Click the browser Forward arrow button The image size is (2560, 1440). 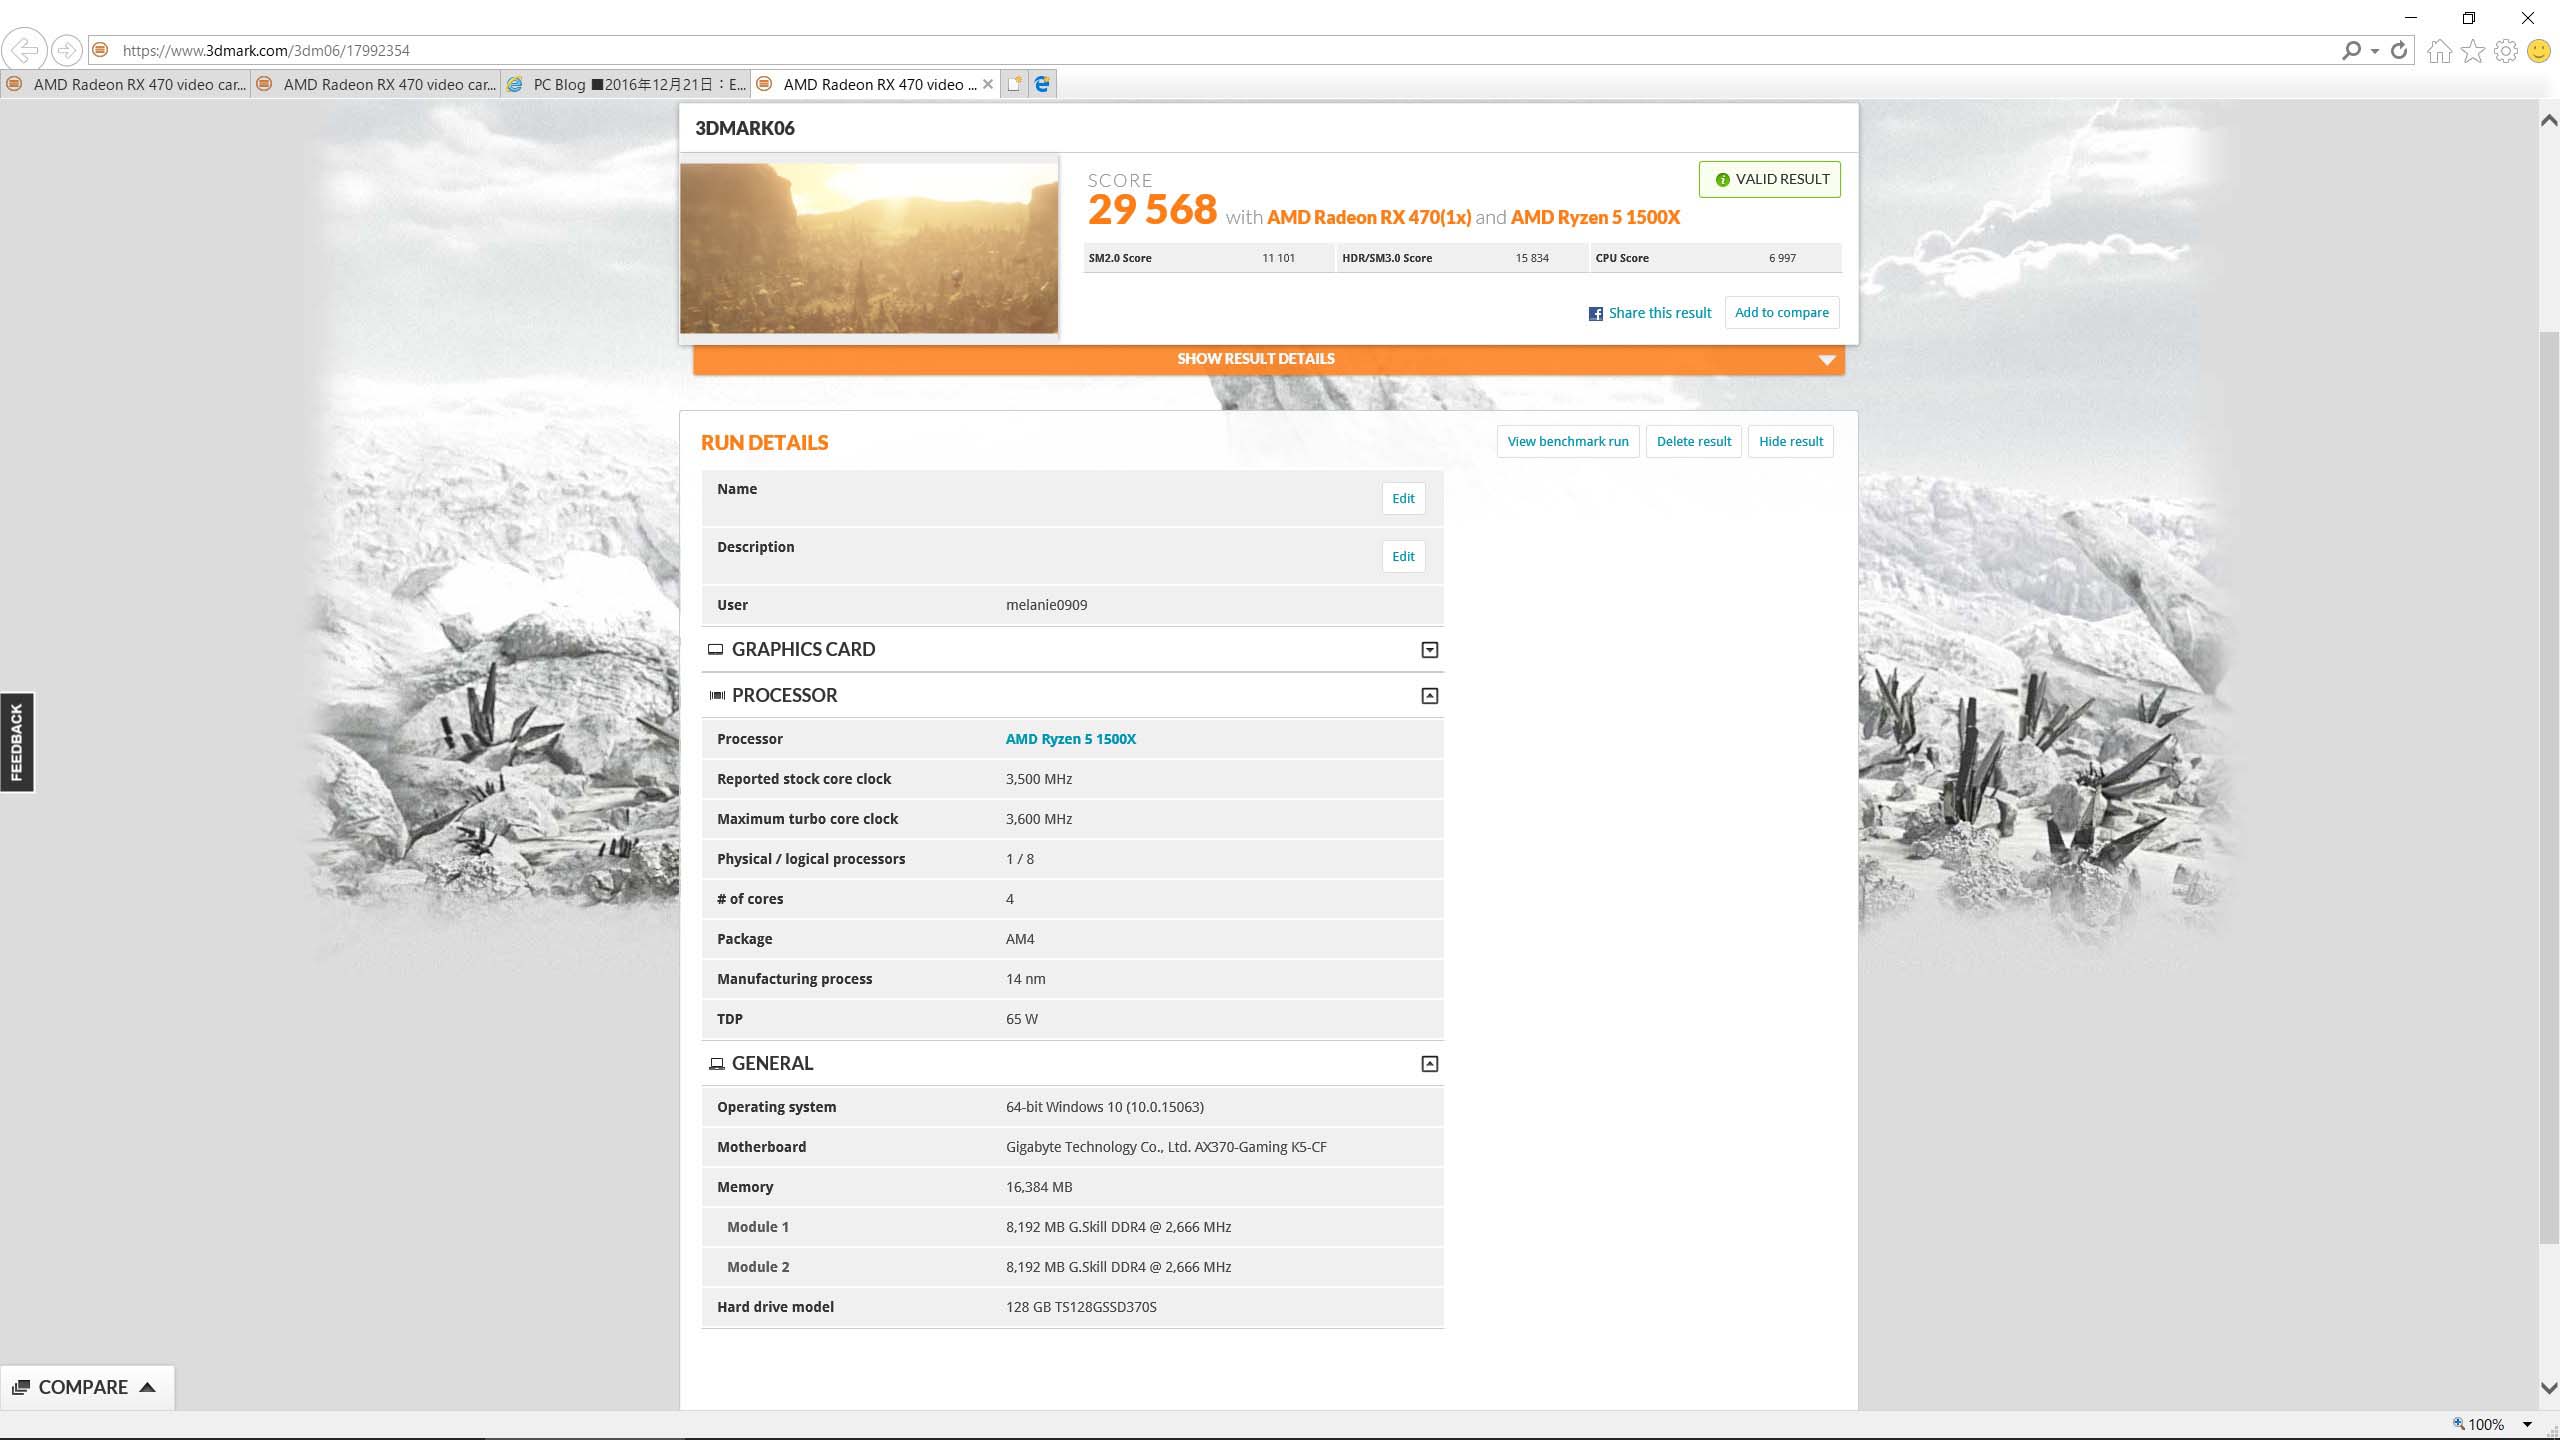pos(66,50)
